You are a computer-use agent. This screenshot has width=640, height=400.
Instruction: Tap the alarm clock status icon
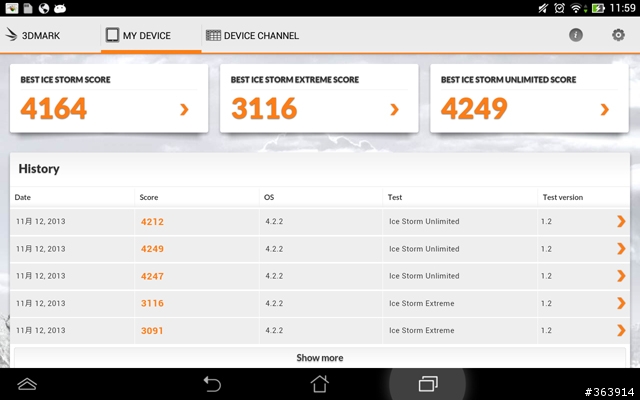point(559,8)
